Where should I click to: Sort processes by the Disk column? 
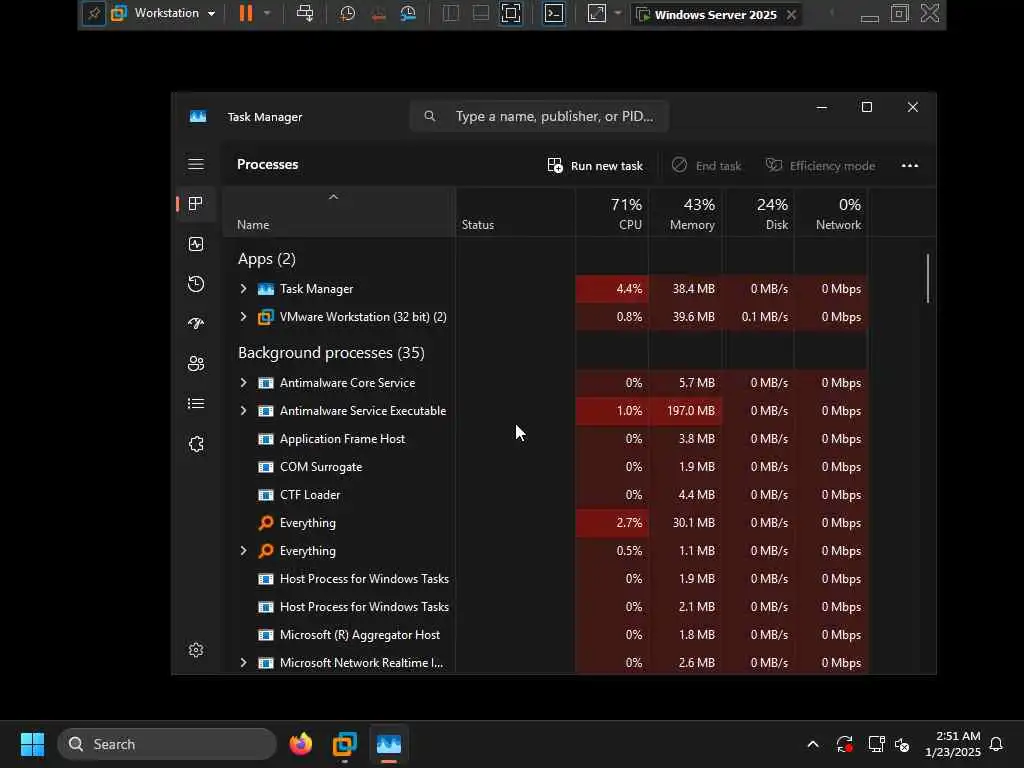[x=758, y=212]
